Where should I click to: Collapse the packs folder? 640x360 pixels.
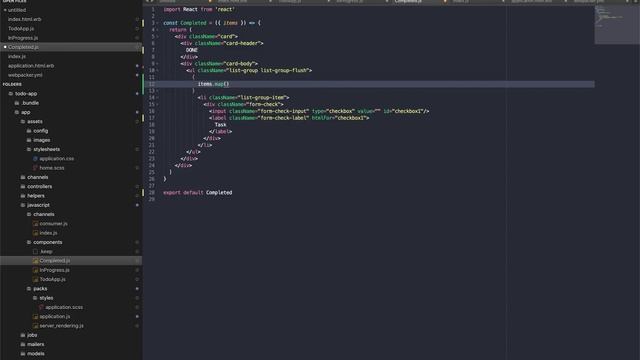pos(29,289)
